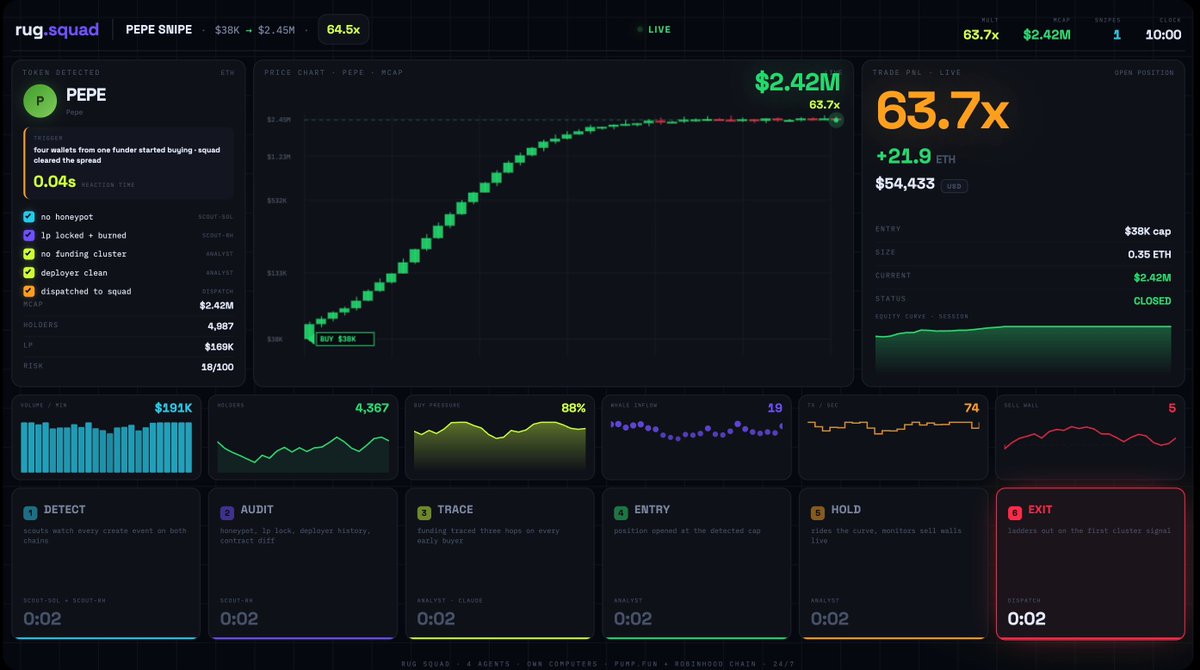Click the 10:00 clock value
The width and height of the screenshot is (1200, 670).
click(x=1163, y=35)
